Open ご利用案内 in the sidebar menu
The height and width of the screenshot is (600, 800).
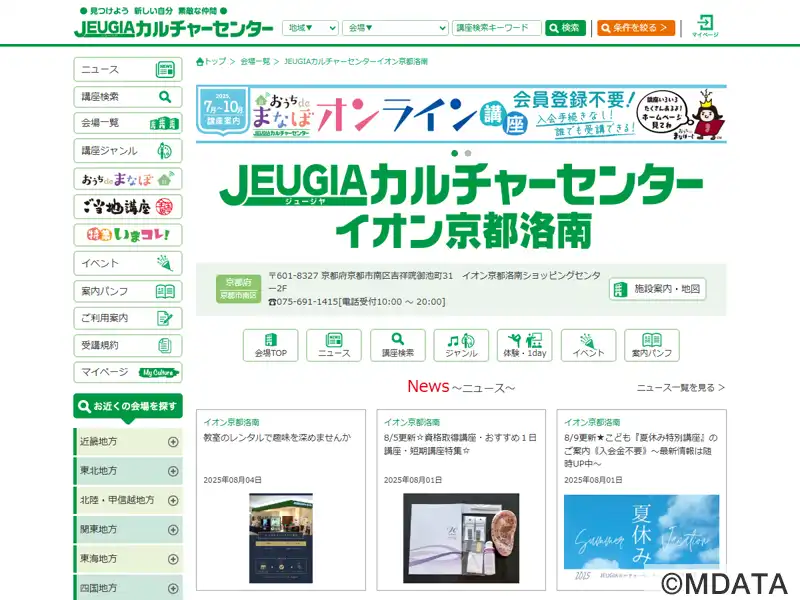pyautogui.click(x=128, y=318)
